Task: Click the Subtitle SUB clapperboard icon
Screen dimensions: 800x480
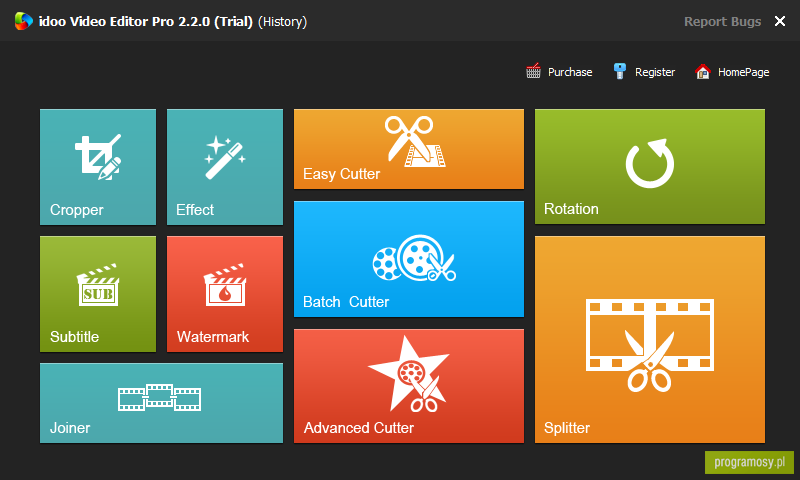Action: pos(98,285)
